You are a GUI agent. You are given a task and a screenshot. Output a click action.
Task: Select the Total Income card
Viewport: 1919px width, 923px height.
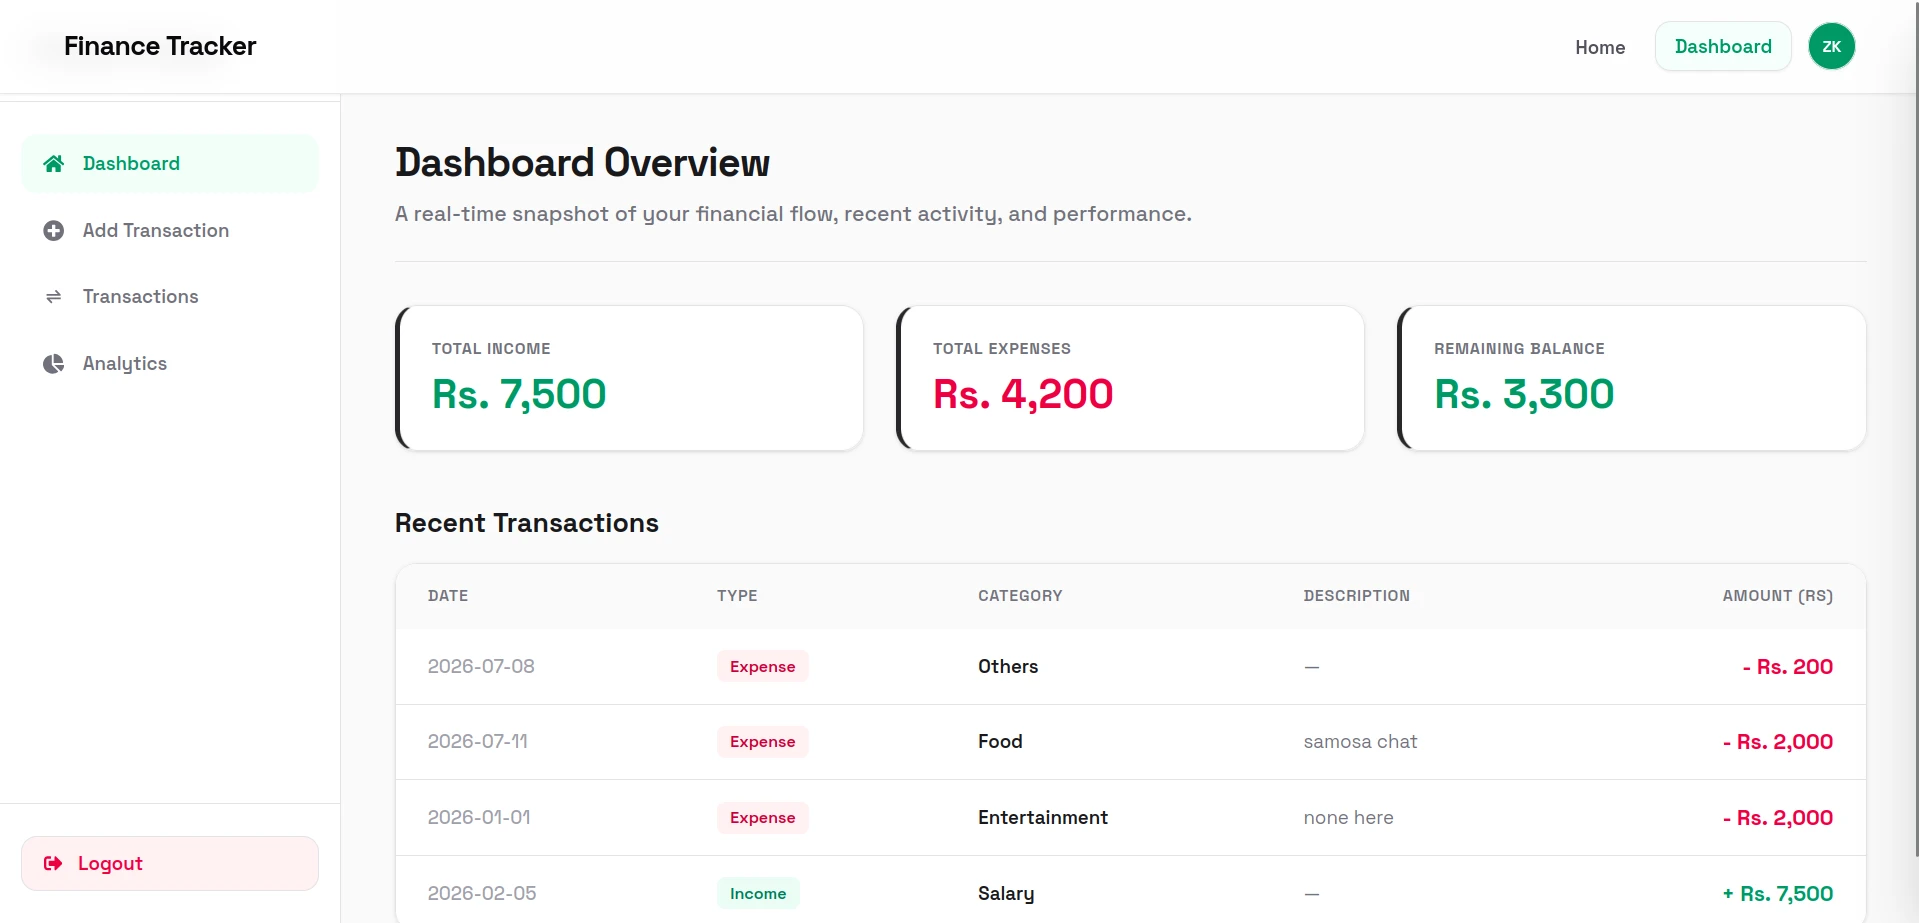630,378
